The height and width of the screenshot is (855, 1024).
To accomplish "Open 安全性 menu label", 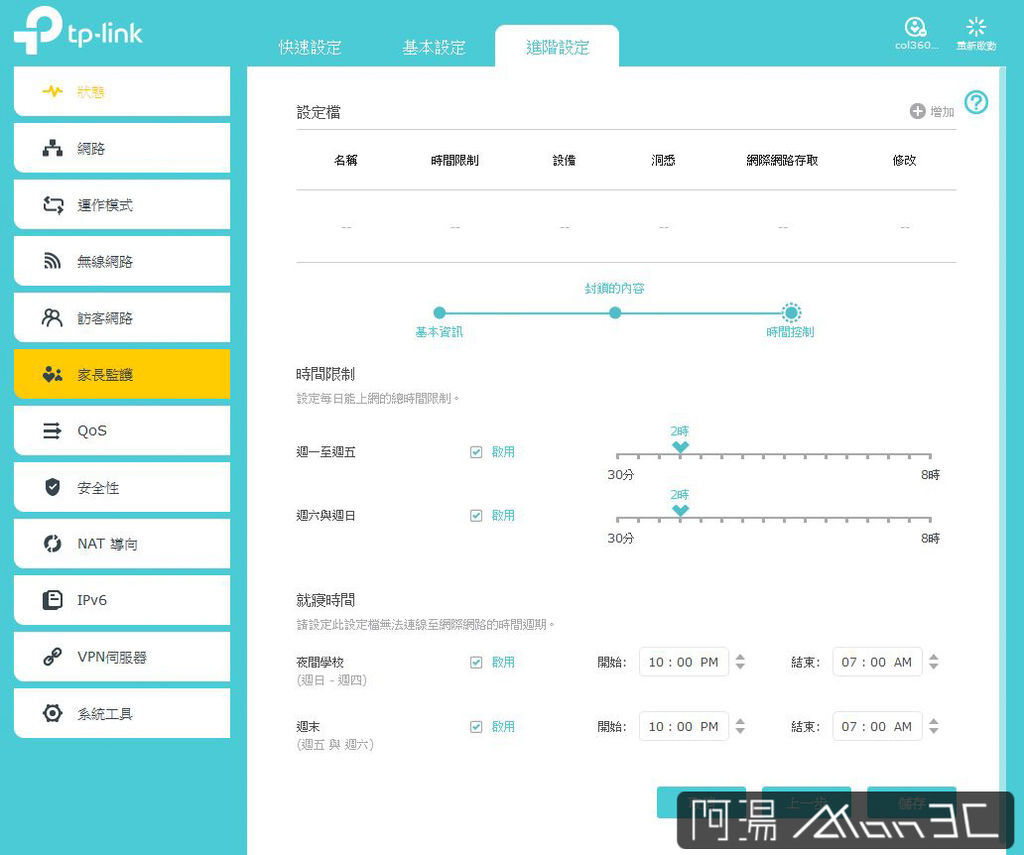I will tap(98, 488).
